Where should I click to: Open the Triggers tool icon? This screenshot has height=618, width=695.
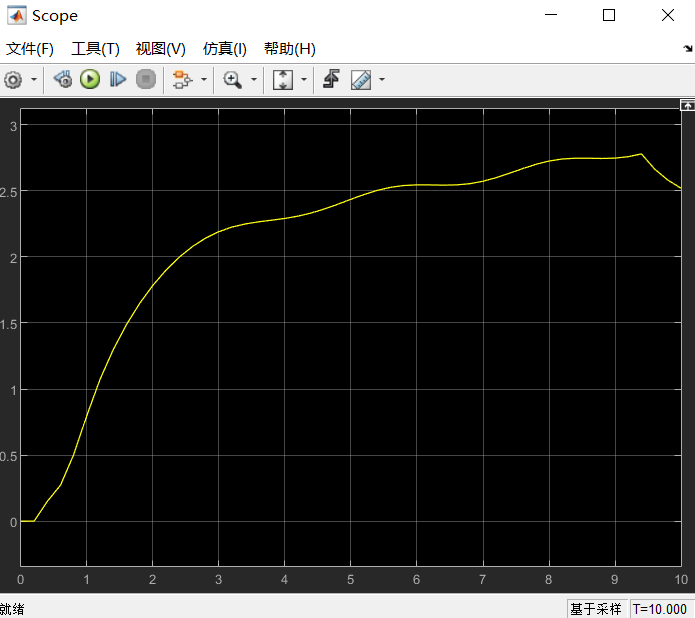(x=332, y=79)
